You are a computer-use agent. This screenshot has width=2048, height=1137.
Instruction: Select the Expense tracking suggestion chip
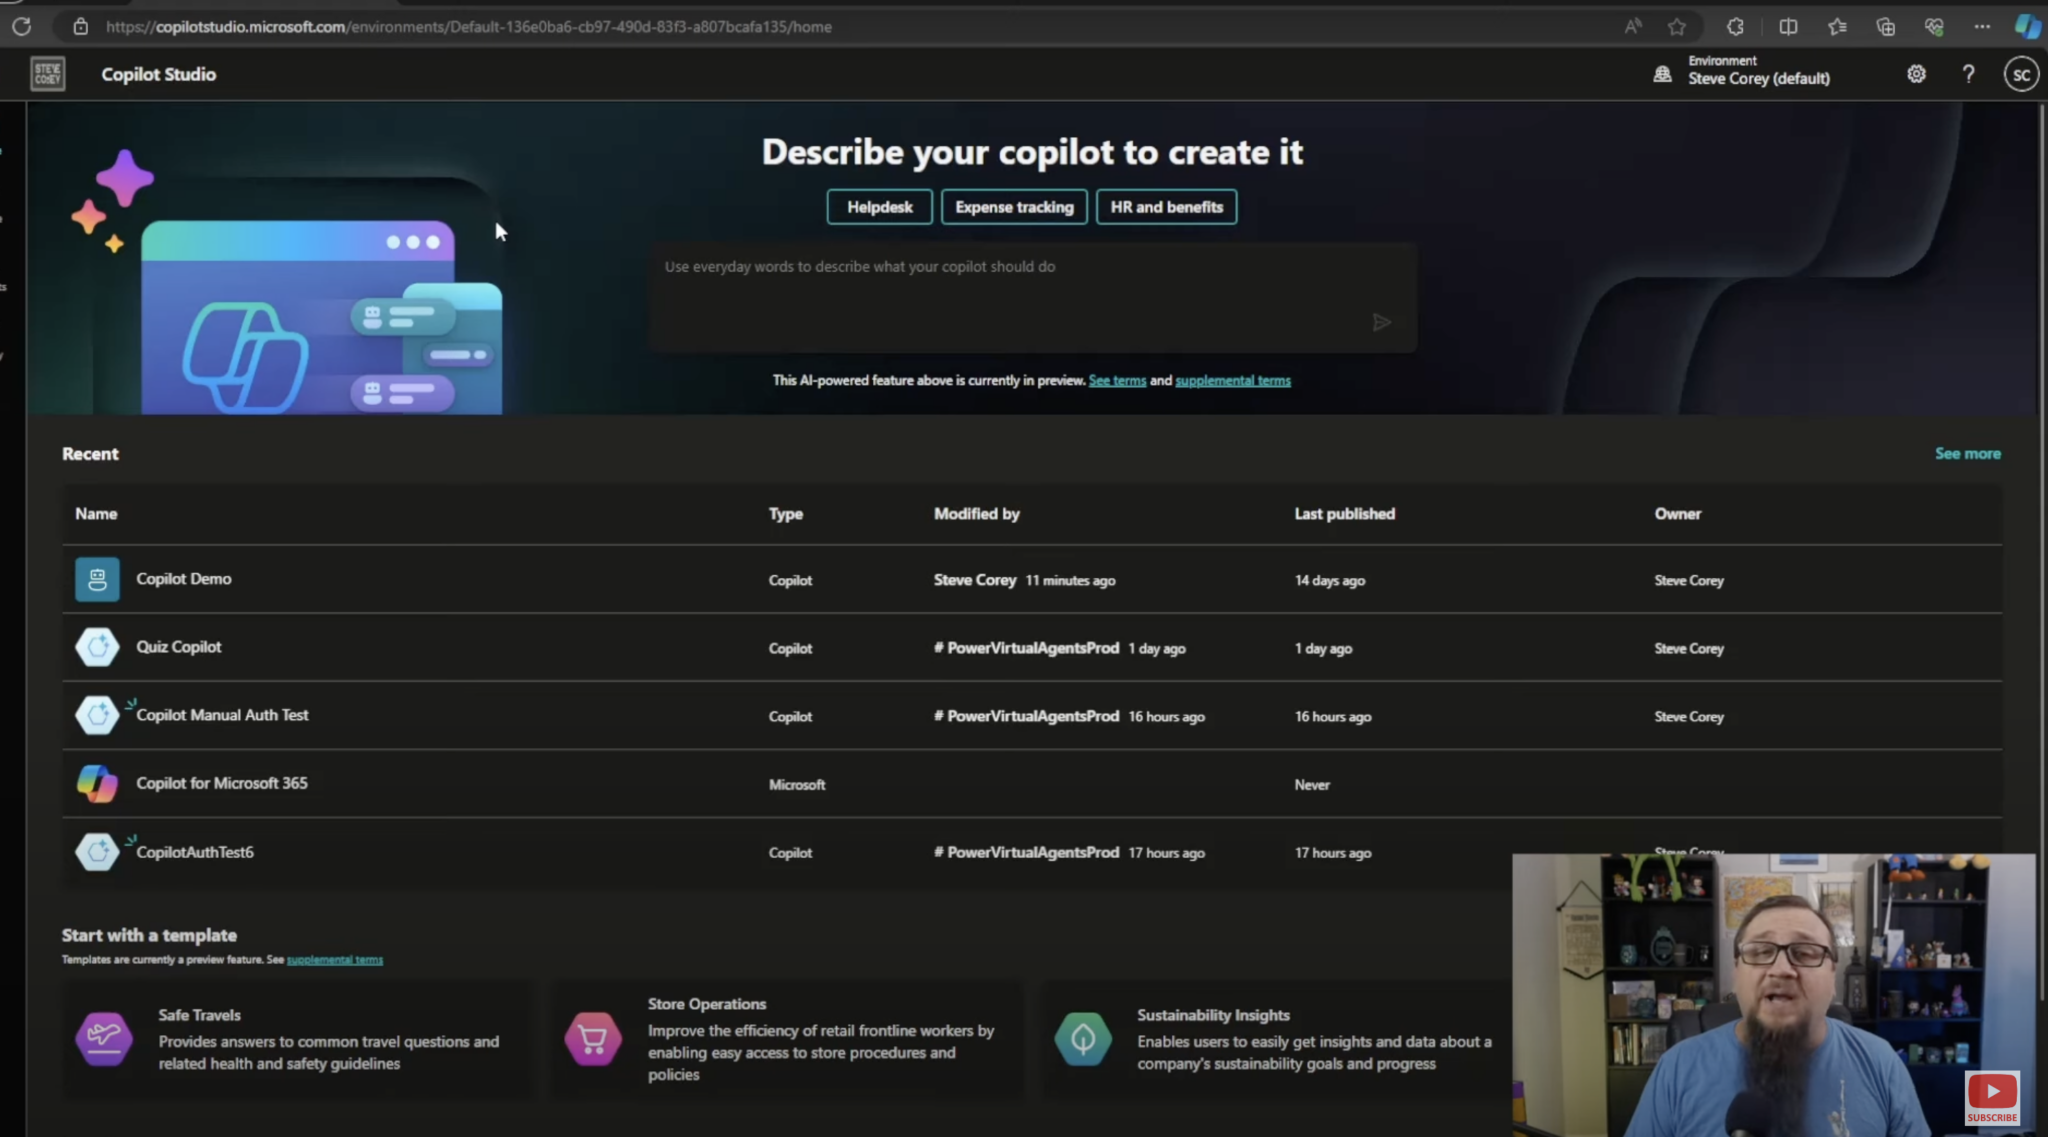(1014, 207)
